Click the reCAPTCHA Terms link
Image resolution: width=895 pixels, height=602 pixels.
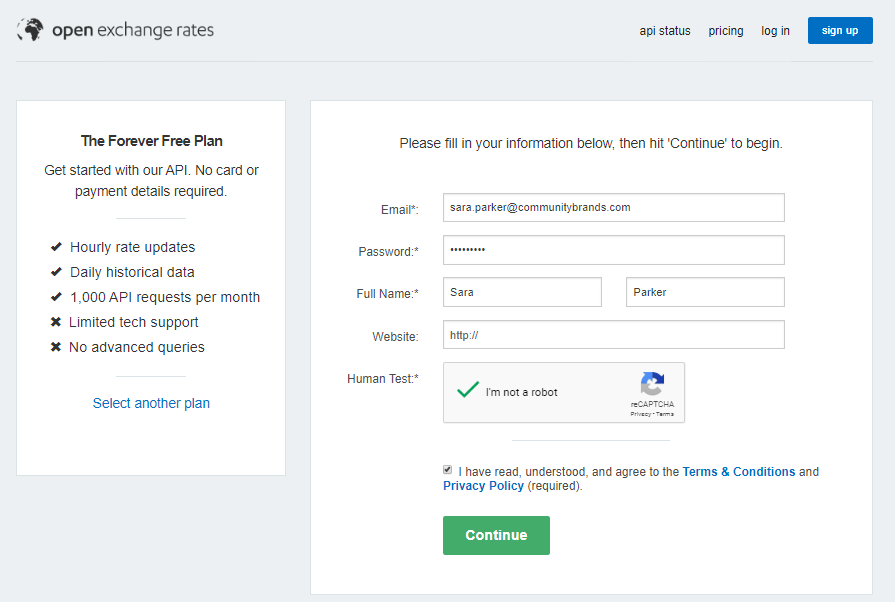665,414
